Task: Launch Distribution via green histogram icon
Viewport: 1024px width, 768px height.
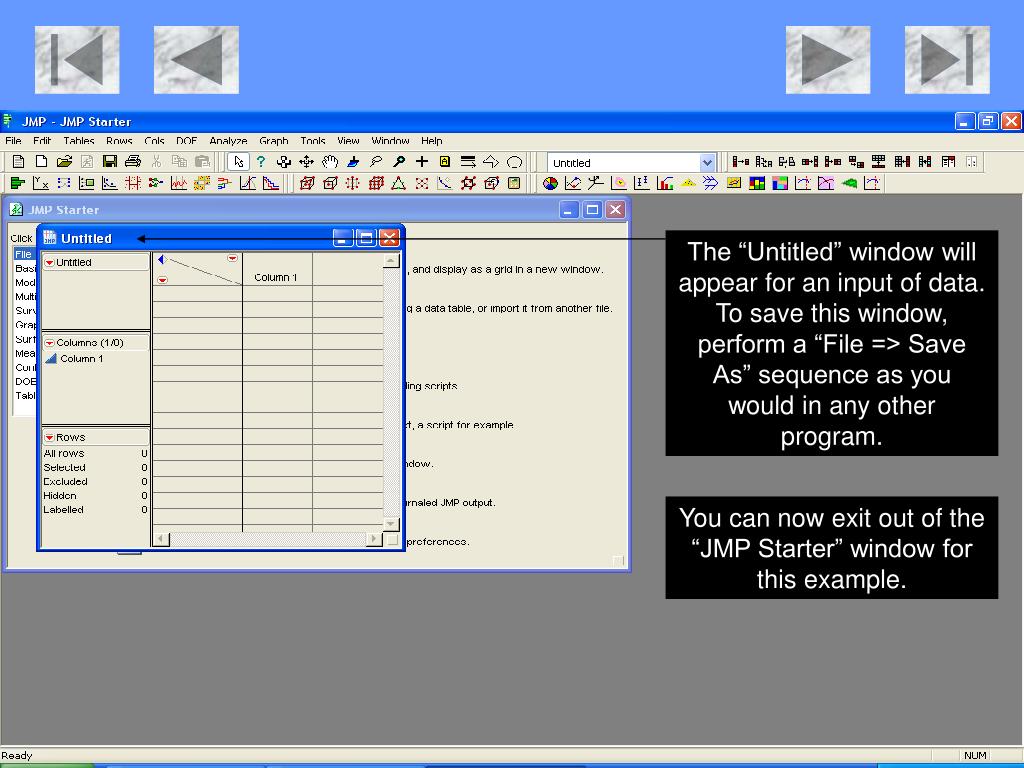Action: click(x=18, y=184)
